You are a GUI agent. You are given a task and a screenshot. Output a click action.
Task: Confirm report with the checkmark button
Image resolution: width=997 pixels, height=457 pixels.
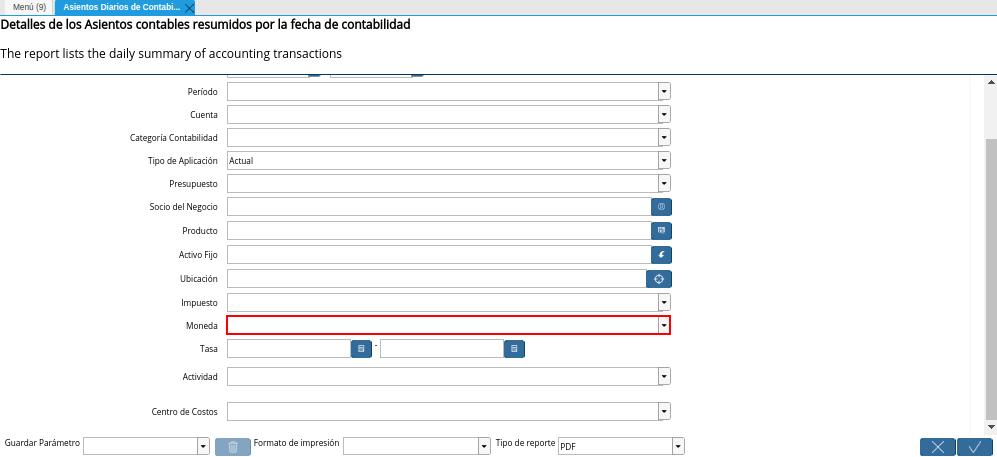[x=975, y=447]
